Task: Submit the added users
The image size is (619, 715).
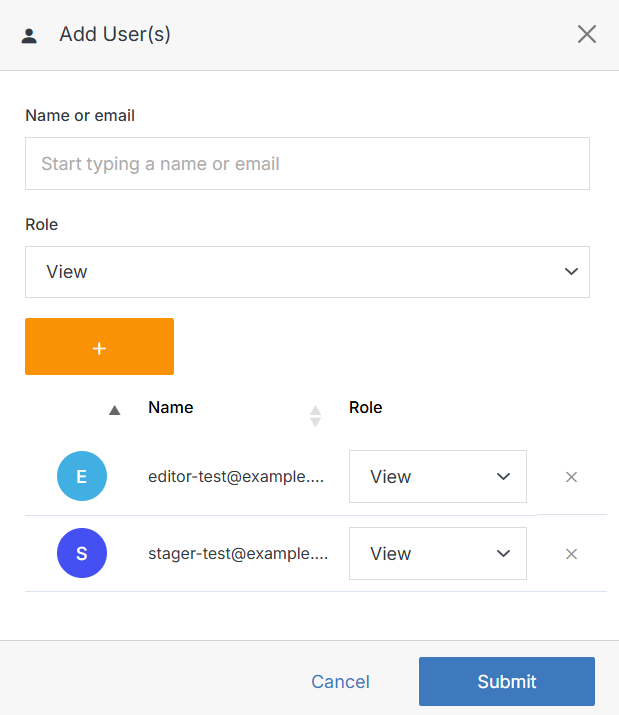Action: pyautogui.click(x=507, y=681)
